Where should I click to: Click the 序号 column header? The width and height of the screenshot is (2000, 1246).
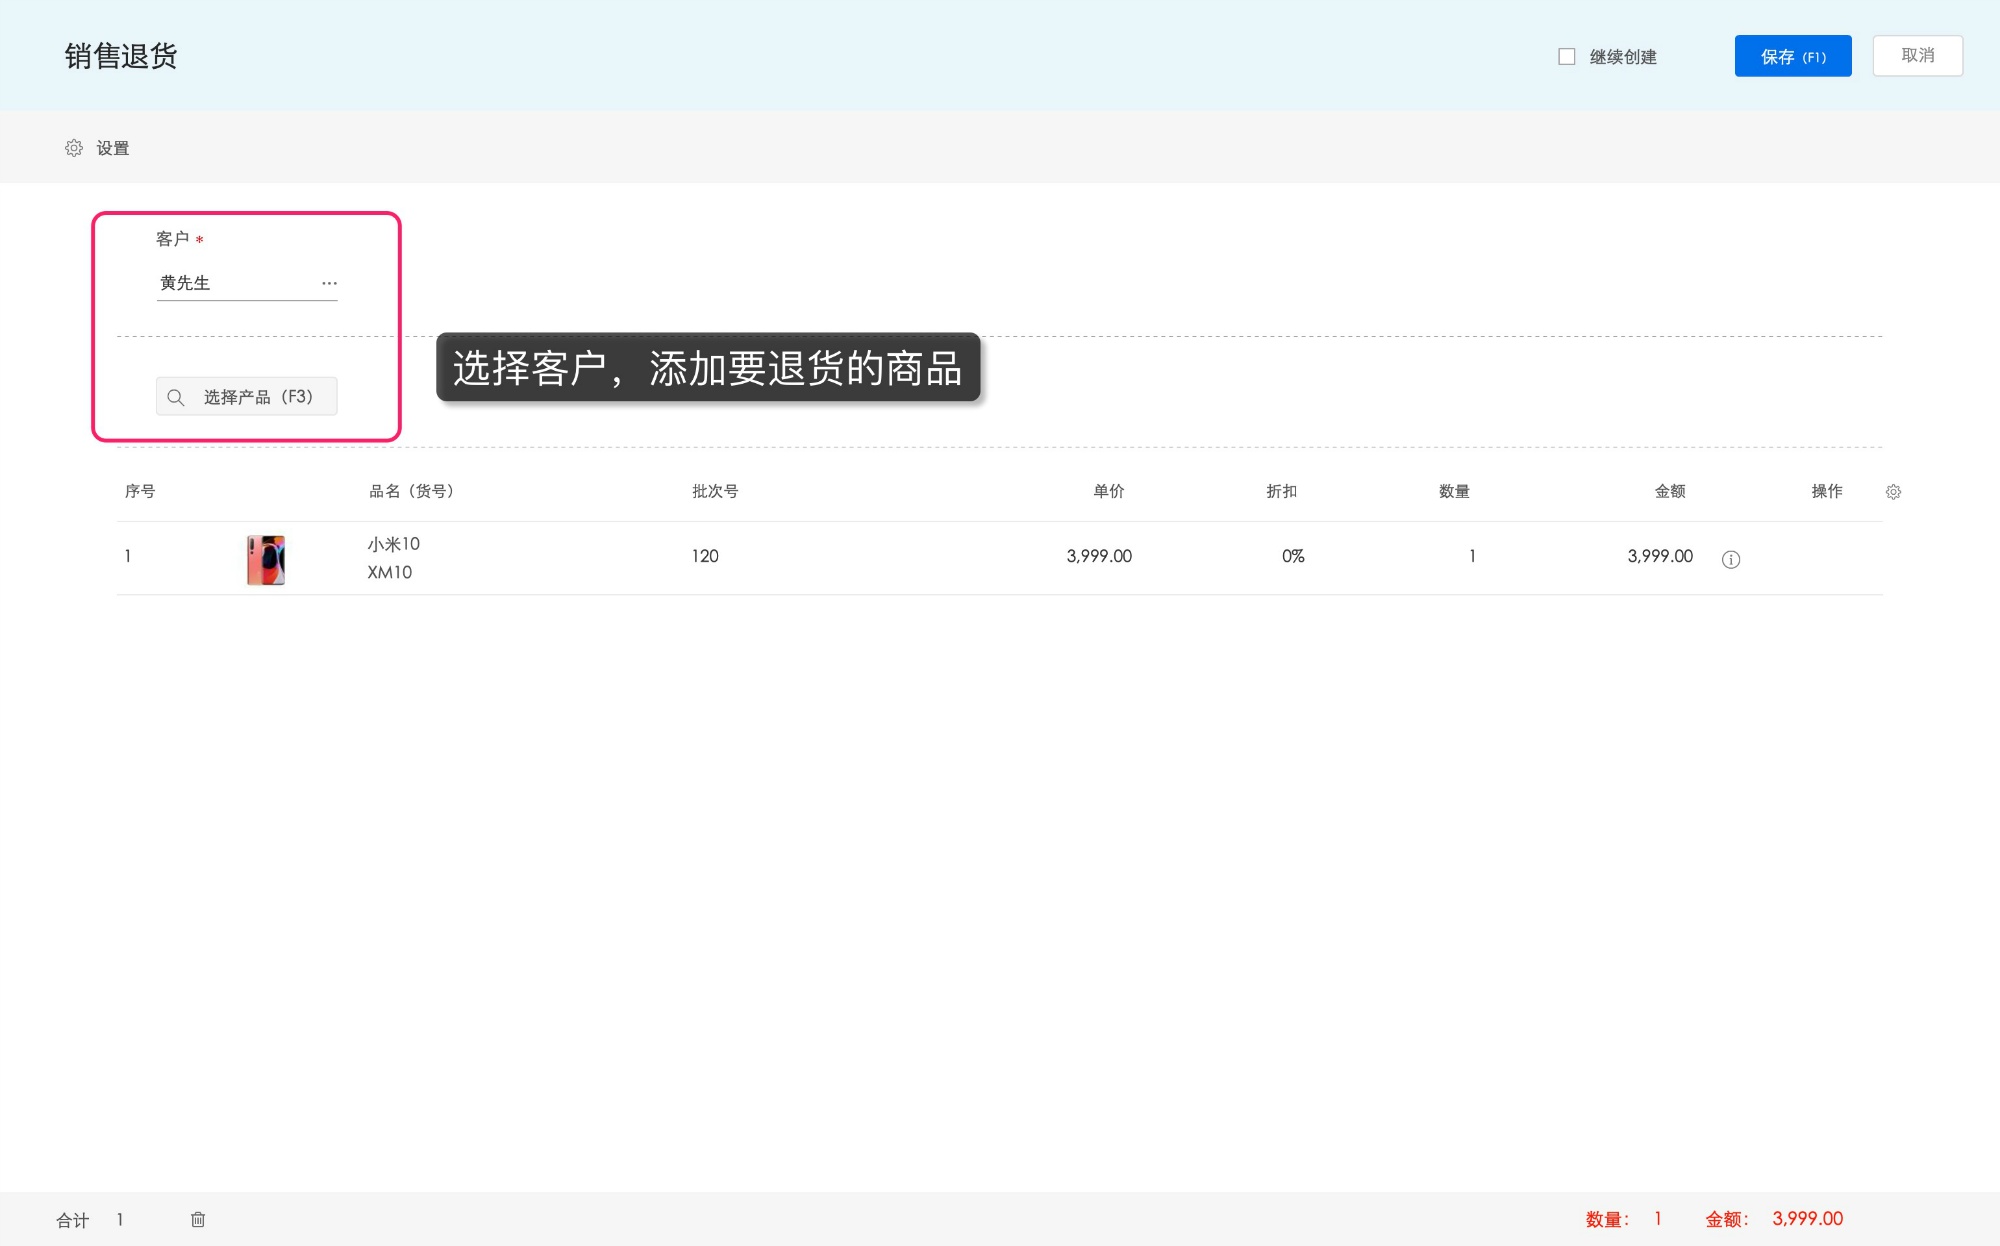click(x=140, y=491)
